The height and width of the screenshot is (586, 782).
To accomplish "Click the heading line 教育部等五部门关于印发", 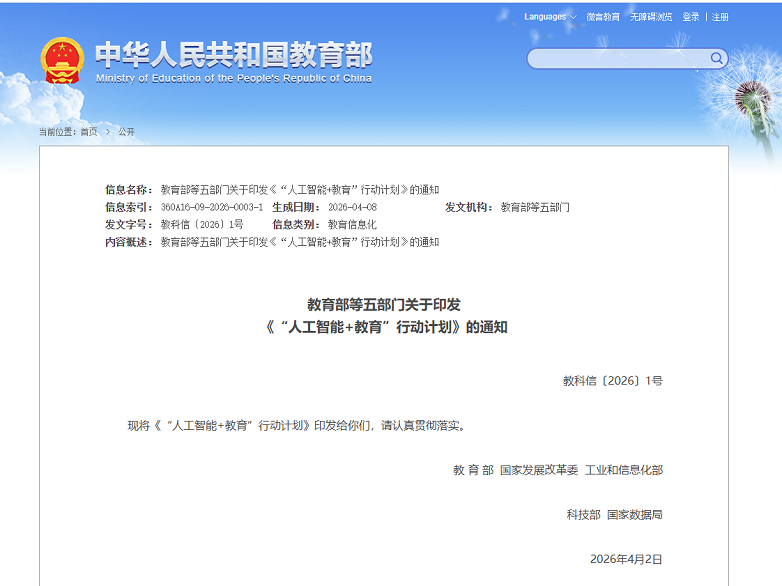I will (x=384, y=304).
